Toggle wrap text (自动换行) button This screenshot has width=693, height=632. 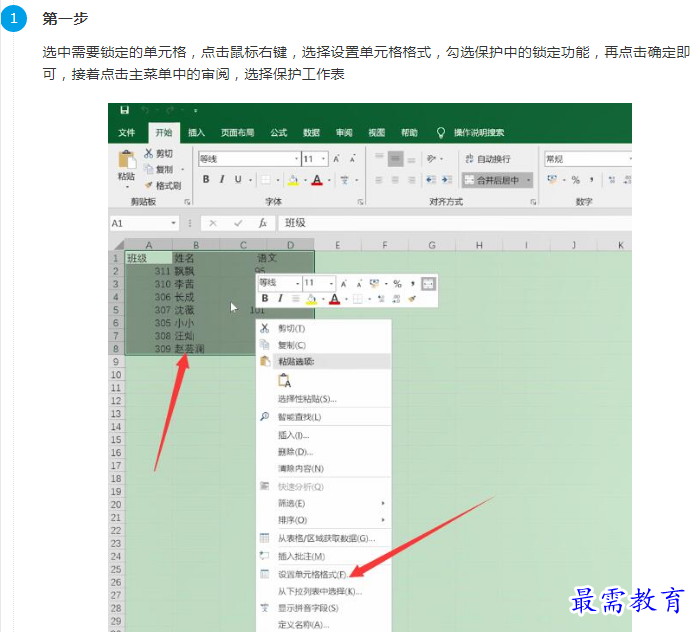tap(488, 159)
